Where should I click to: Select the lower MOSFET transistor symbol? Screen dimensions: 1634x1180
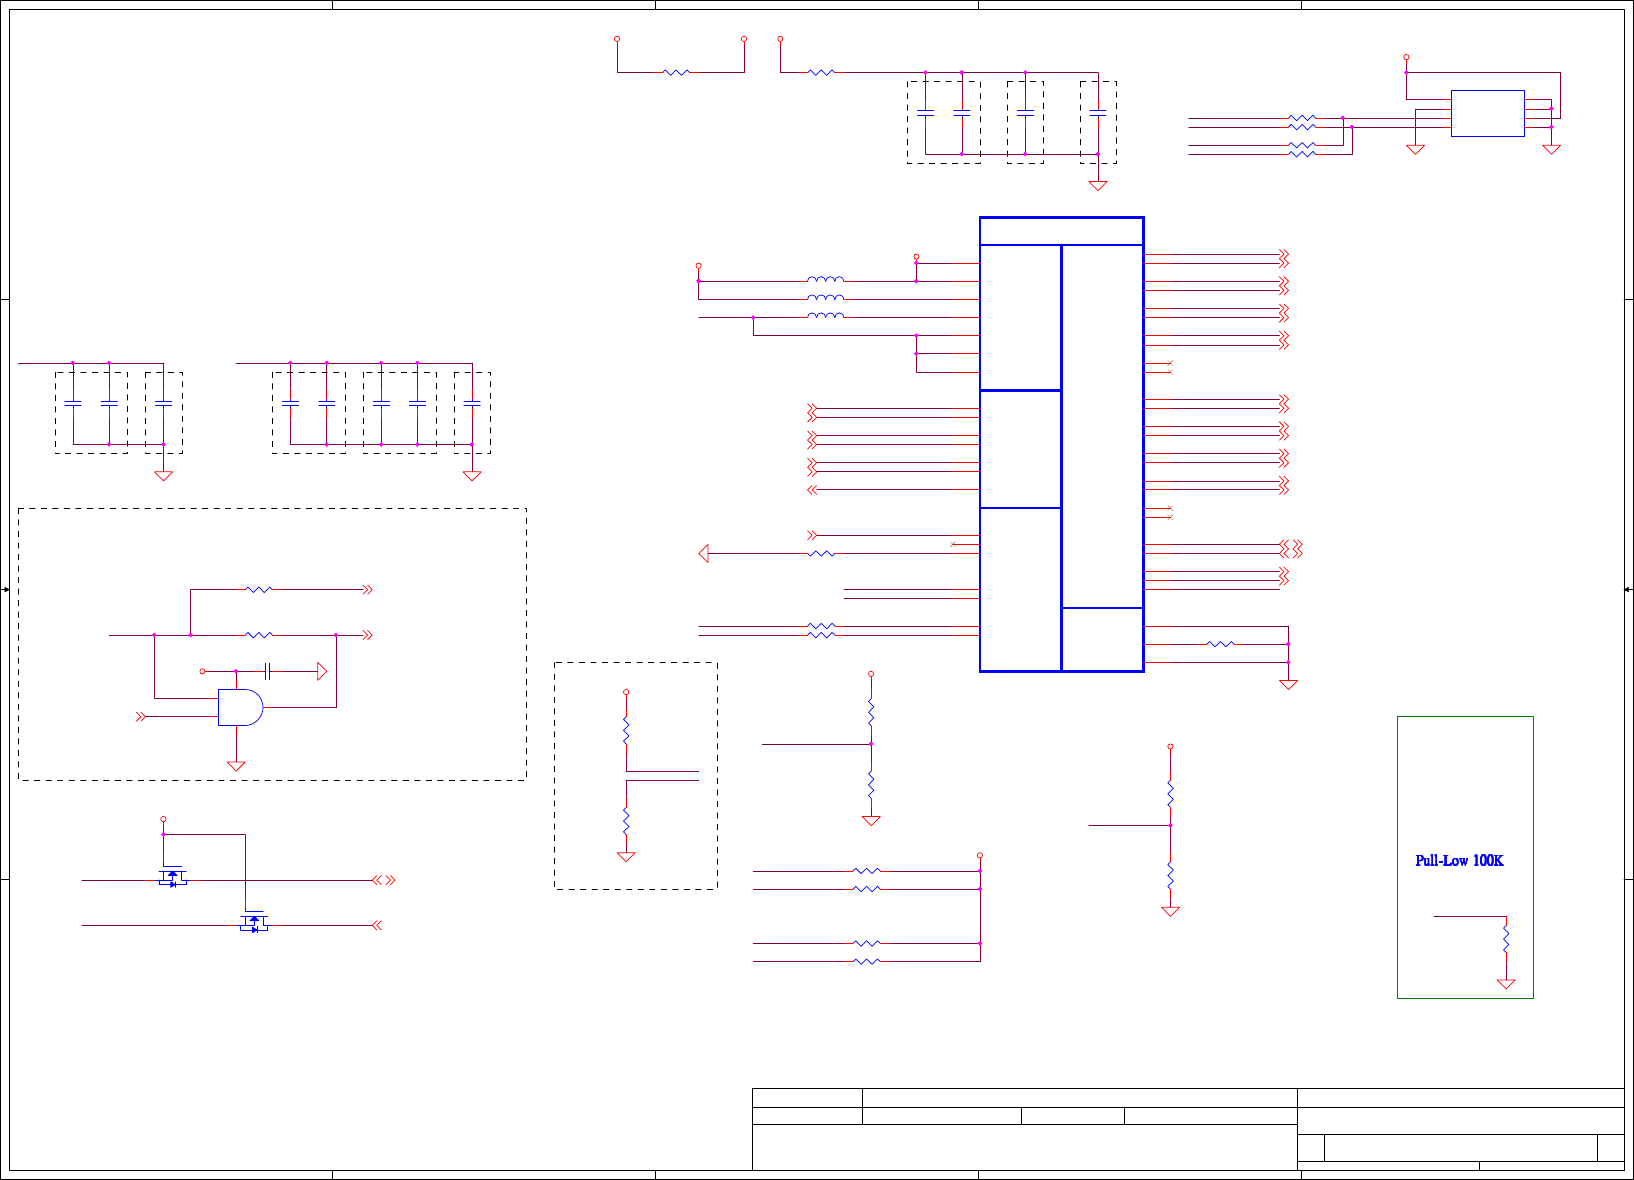[x=254, y=922]
